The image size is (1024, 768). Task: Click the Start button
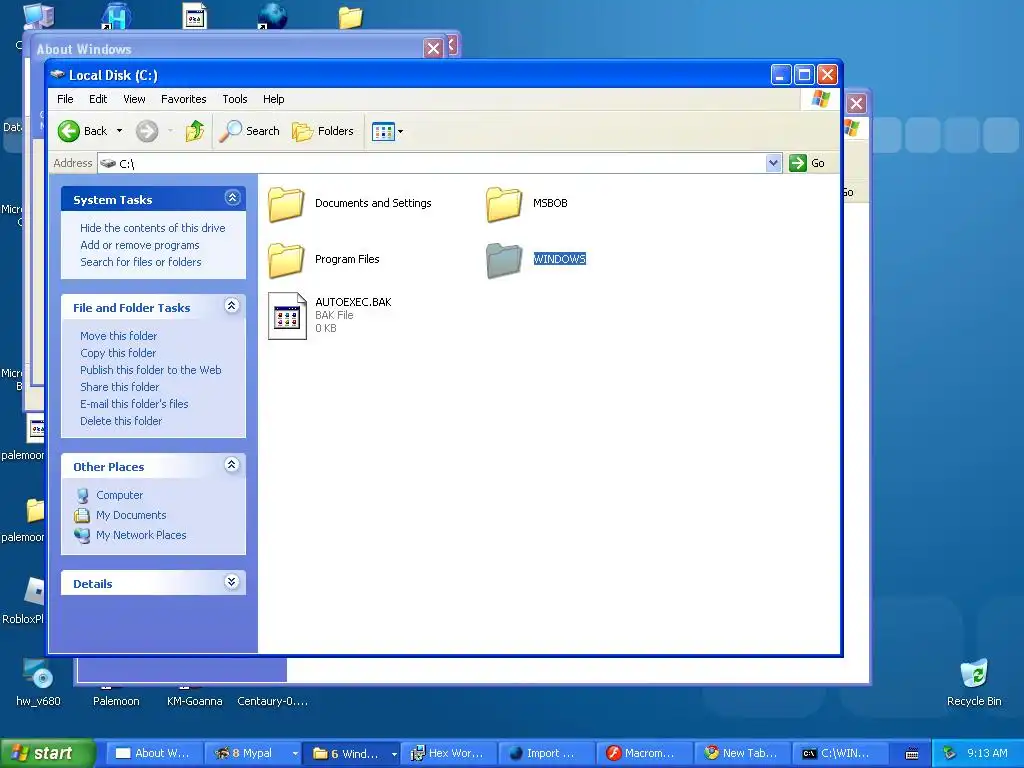[47, 754]
